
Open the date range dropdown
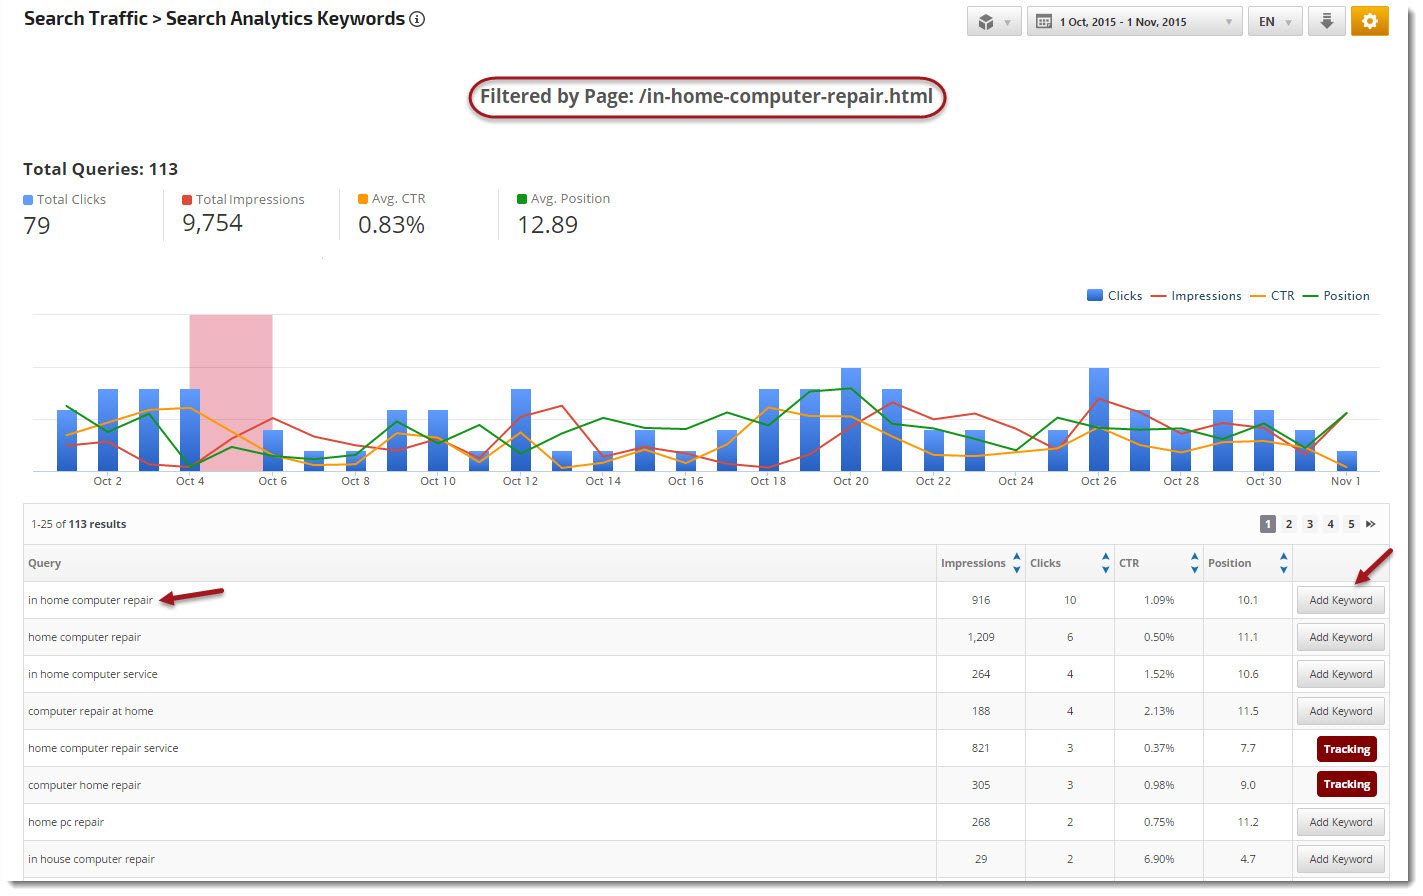1134,21
